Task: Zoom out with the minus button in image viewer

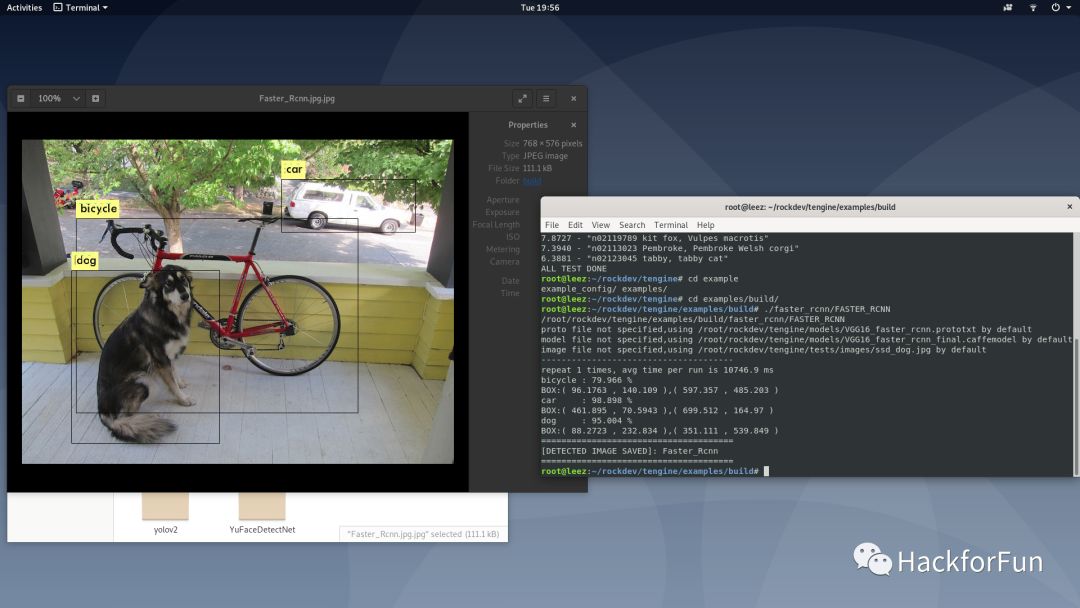Action: [21, 98]
